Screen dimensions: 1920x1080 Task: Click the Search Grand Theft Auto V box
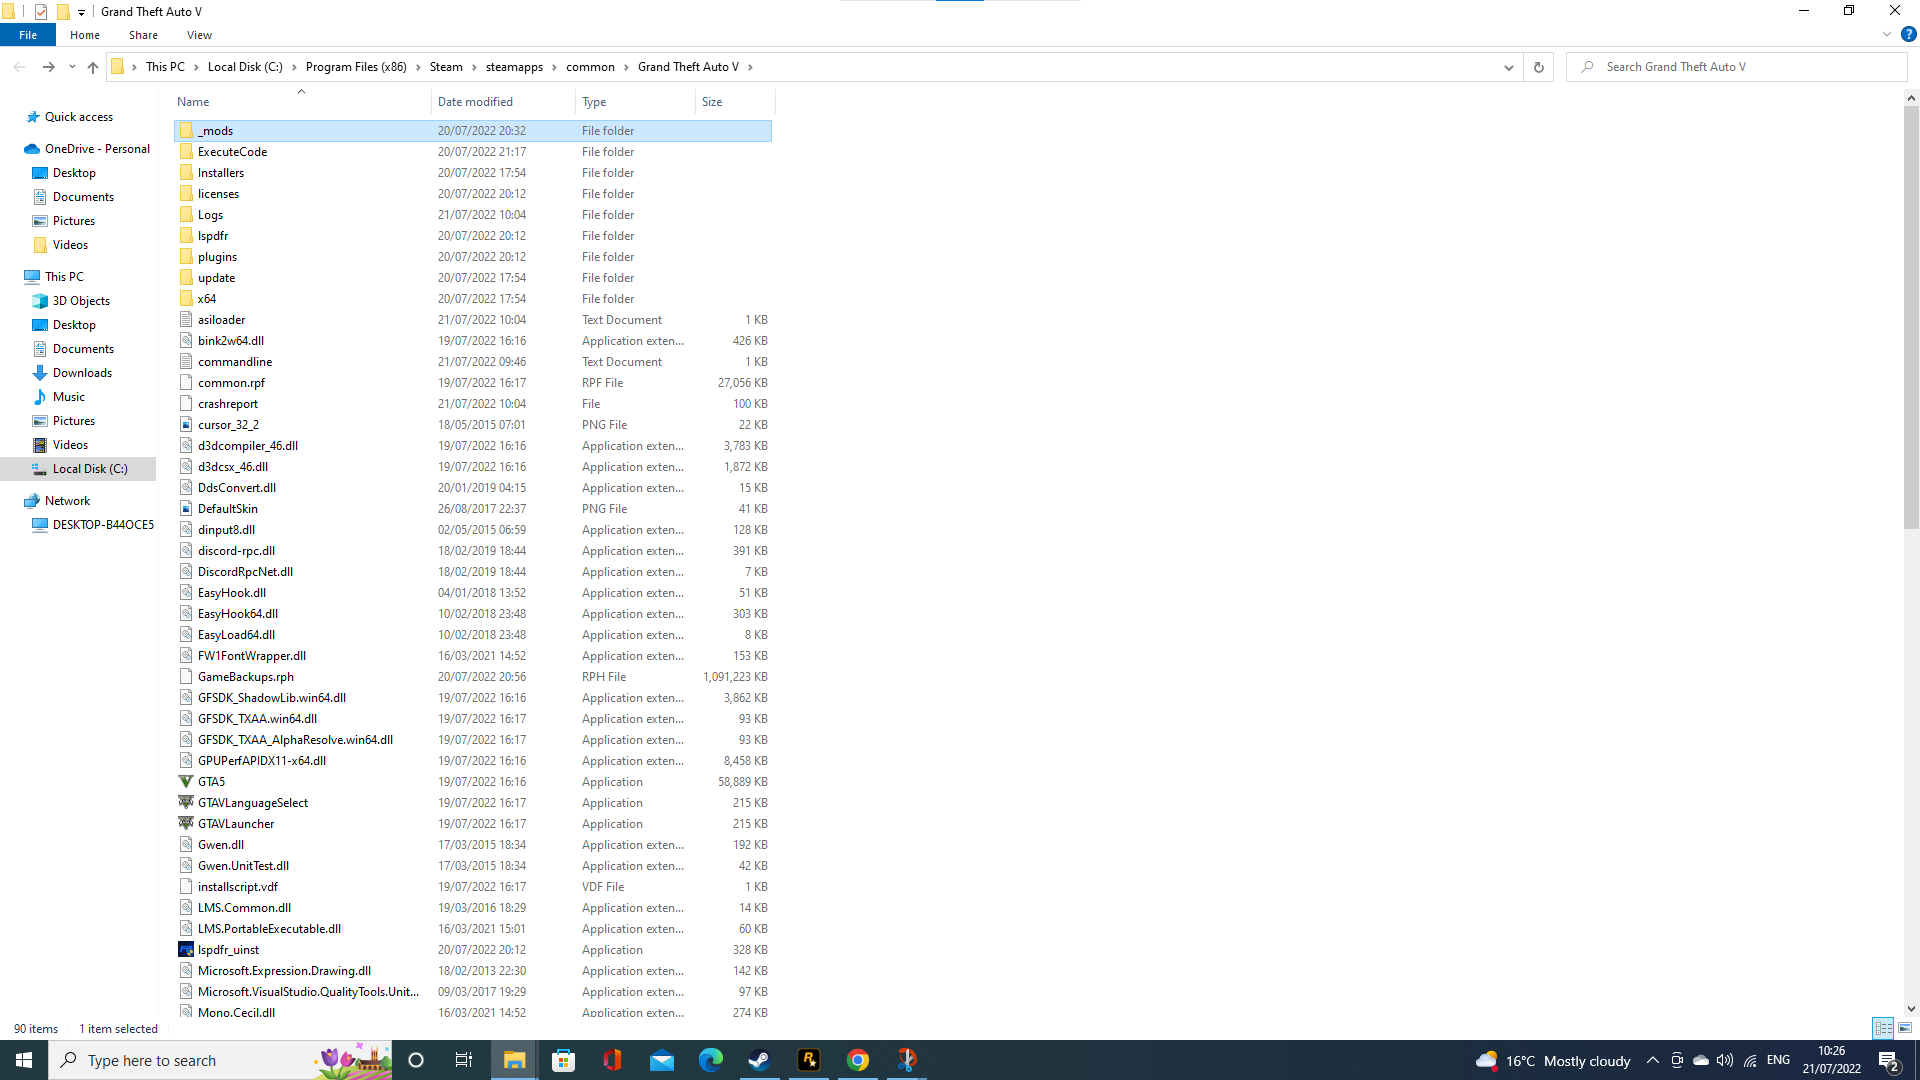click(1740, 67)
